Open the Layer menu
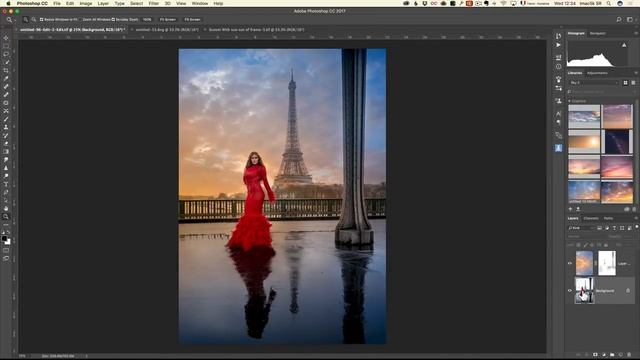The image size is (640, 360). (103, 4)
